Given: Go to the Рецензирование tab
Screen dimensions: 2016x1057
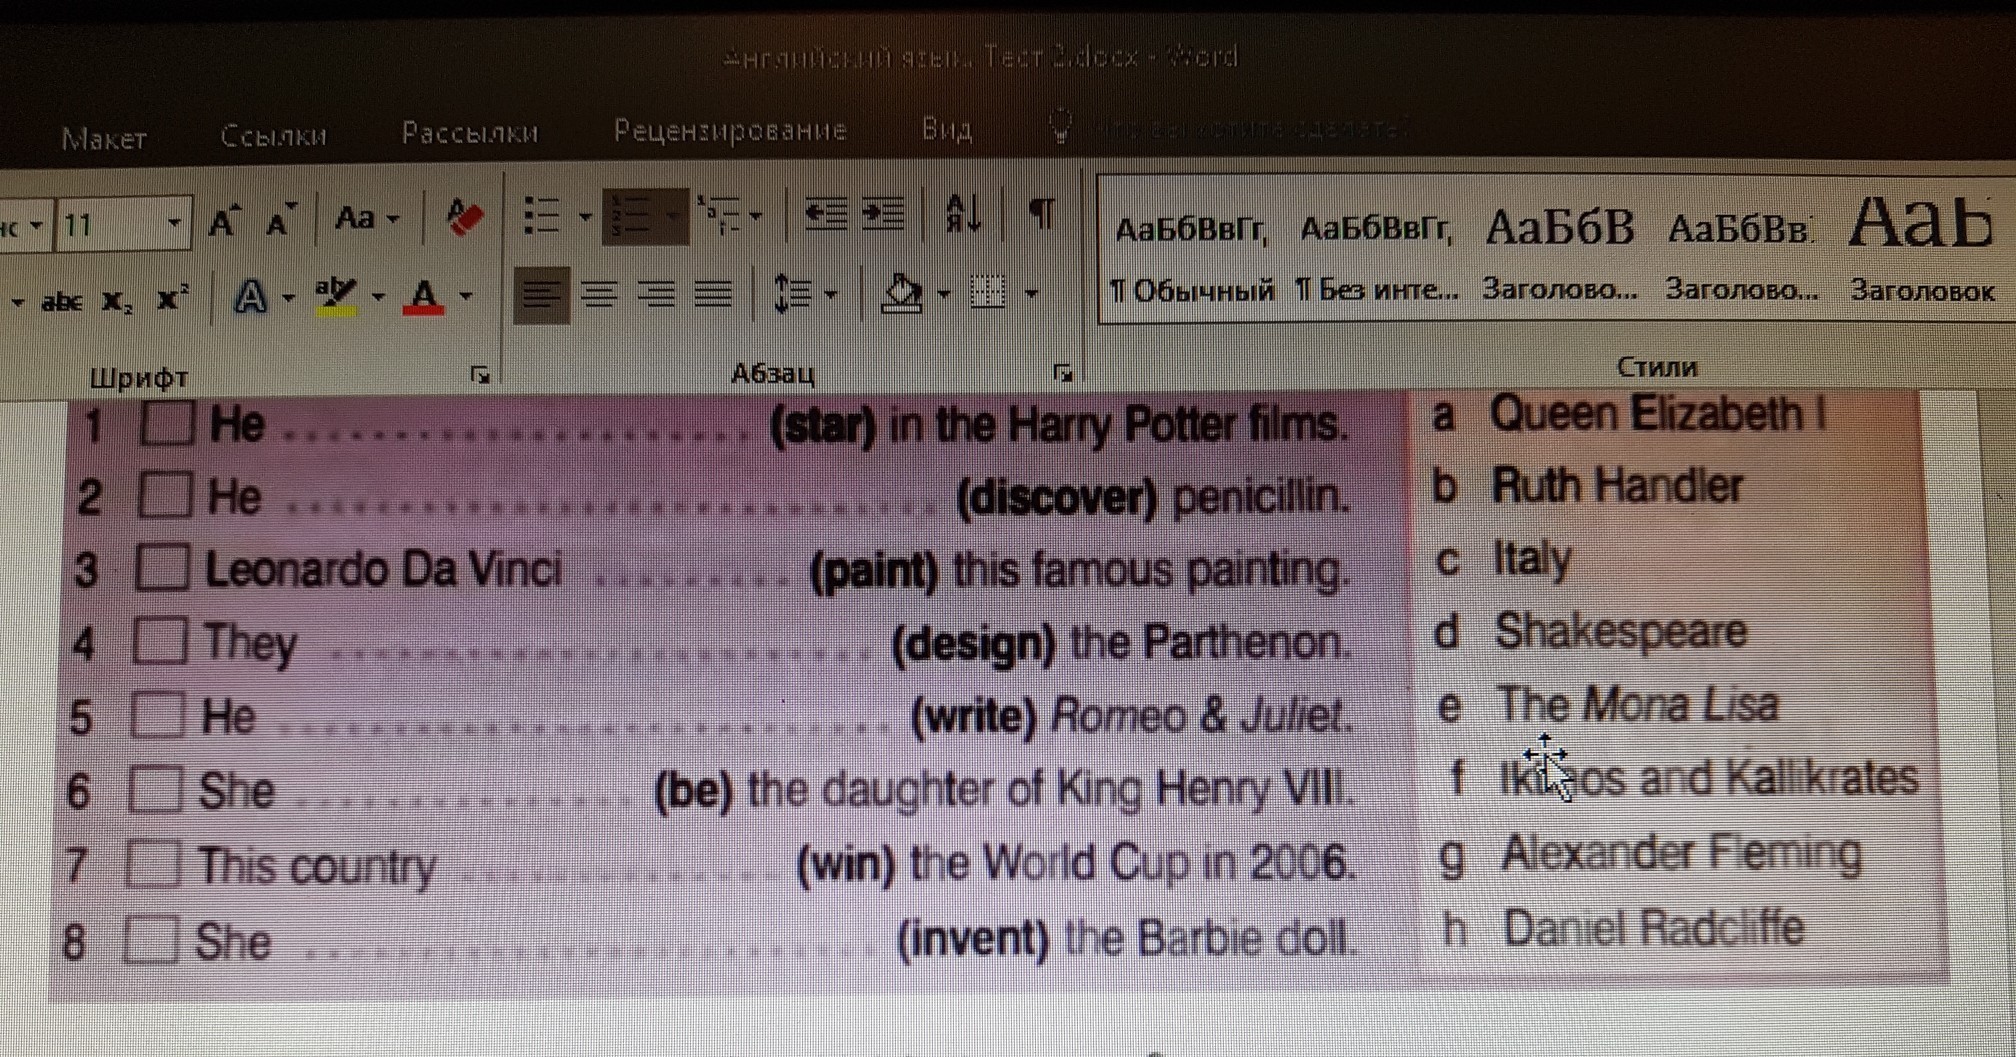Looking at the screenshot, I should pos(730,129).
